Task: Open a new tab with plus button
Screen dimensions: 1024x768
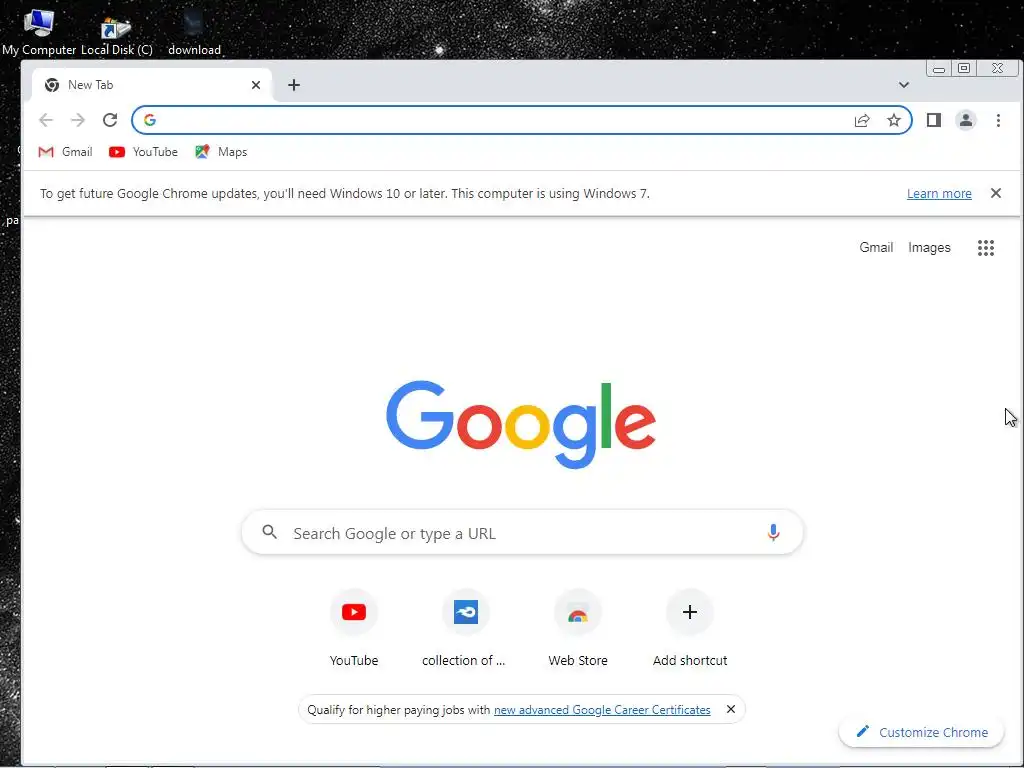Action: tap(294, 85)
